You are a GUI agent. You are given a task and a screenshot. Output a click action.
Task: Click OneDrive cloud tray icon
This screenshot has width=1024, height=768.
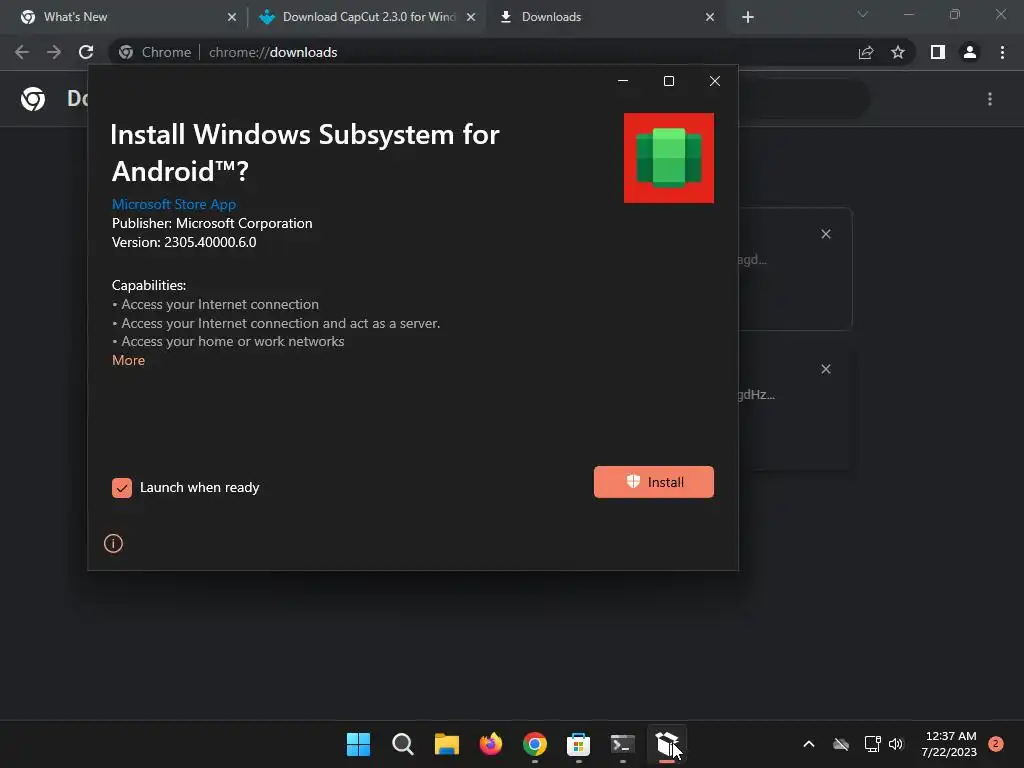[x=841, y=744]
